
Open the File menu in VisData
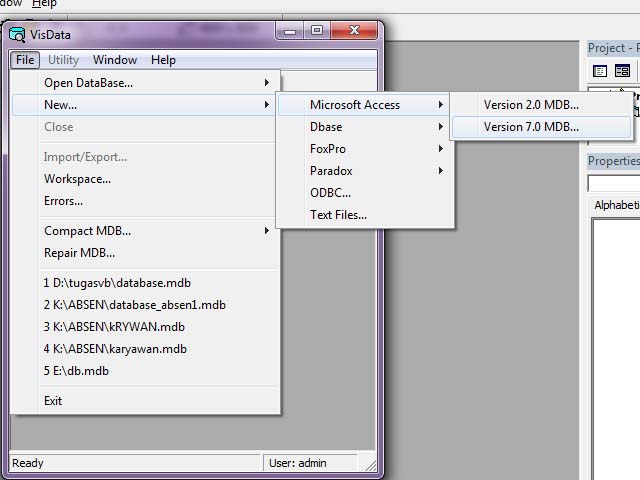coord(25,60)
